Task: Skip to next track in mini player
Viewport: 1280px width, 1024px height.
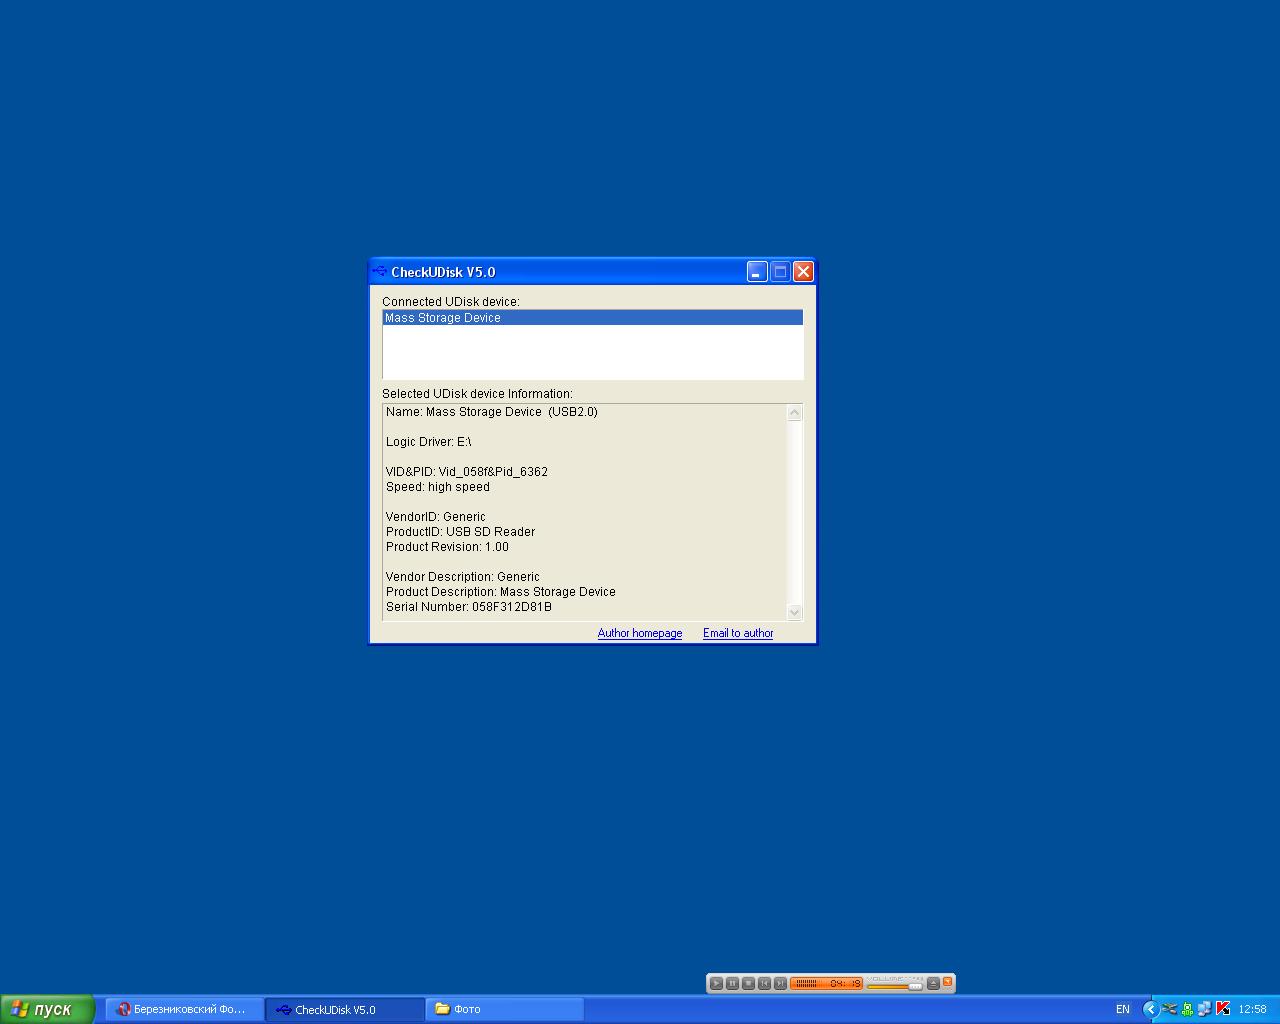Action: pos(780,984)
